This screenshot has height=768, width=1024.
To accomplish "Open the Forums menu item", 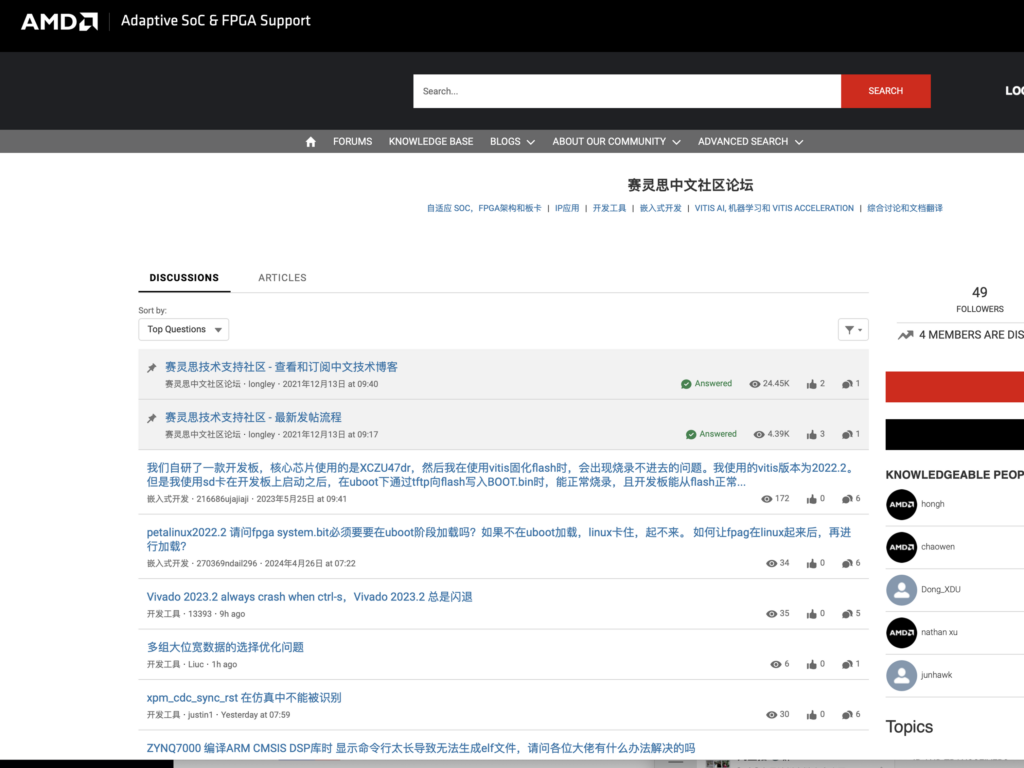I will point(353,142).
